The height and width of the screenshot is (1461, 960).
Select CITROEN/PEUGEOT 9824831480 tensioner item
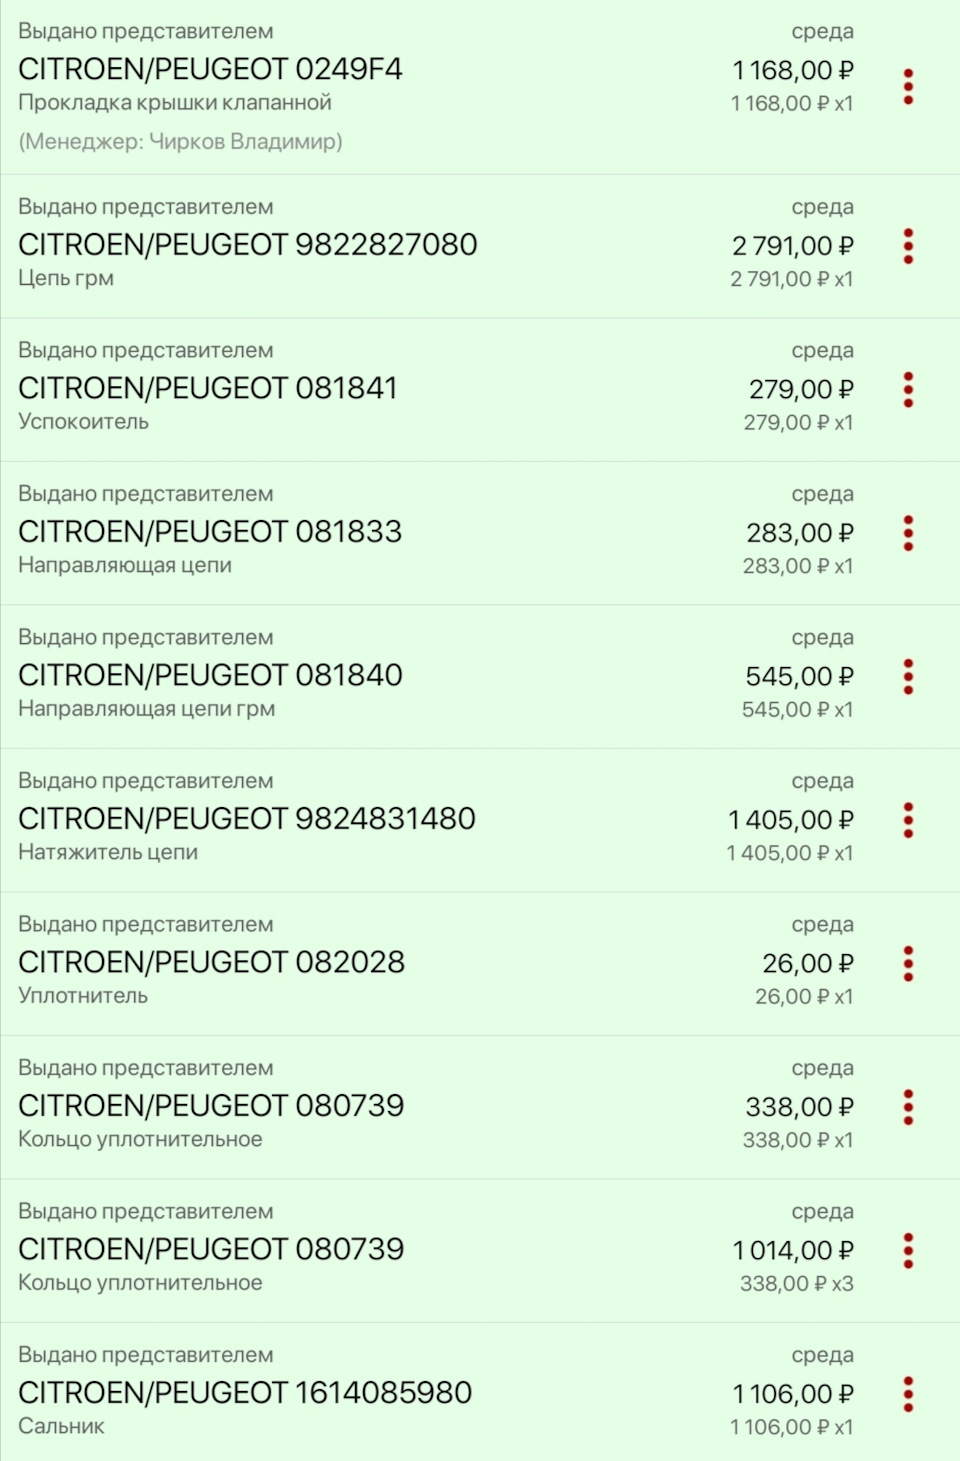[x=246, y=819]
